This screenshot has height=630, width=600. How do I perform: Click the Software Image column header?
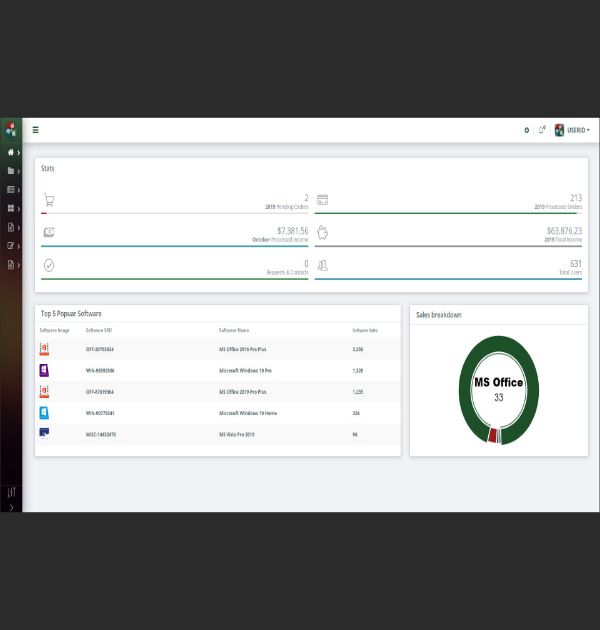(x=55, y=330)
